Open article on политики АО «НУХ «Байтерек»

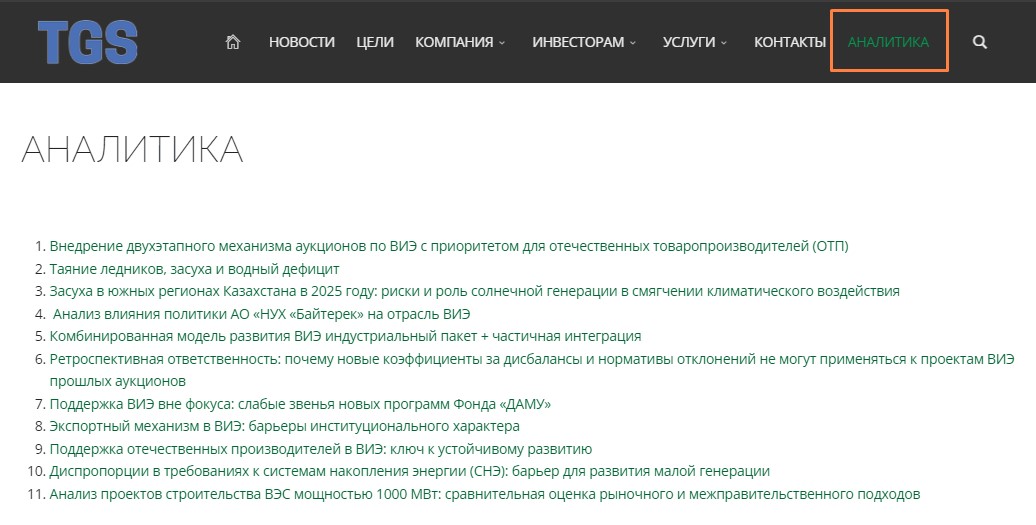(x=262, y=314)
